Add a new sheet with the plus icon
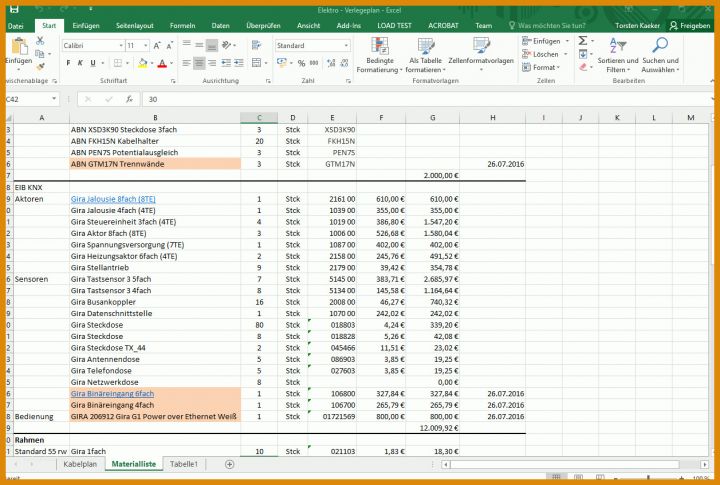 (230, 464)
